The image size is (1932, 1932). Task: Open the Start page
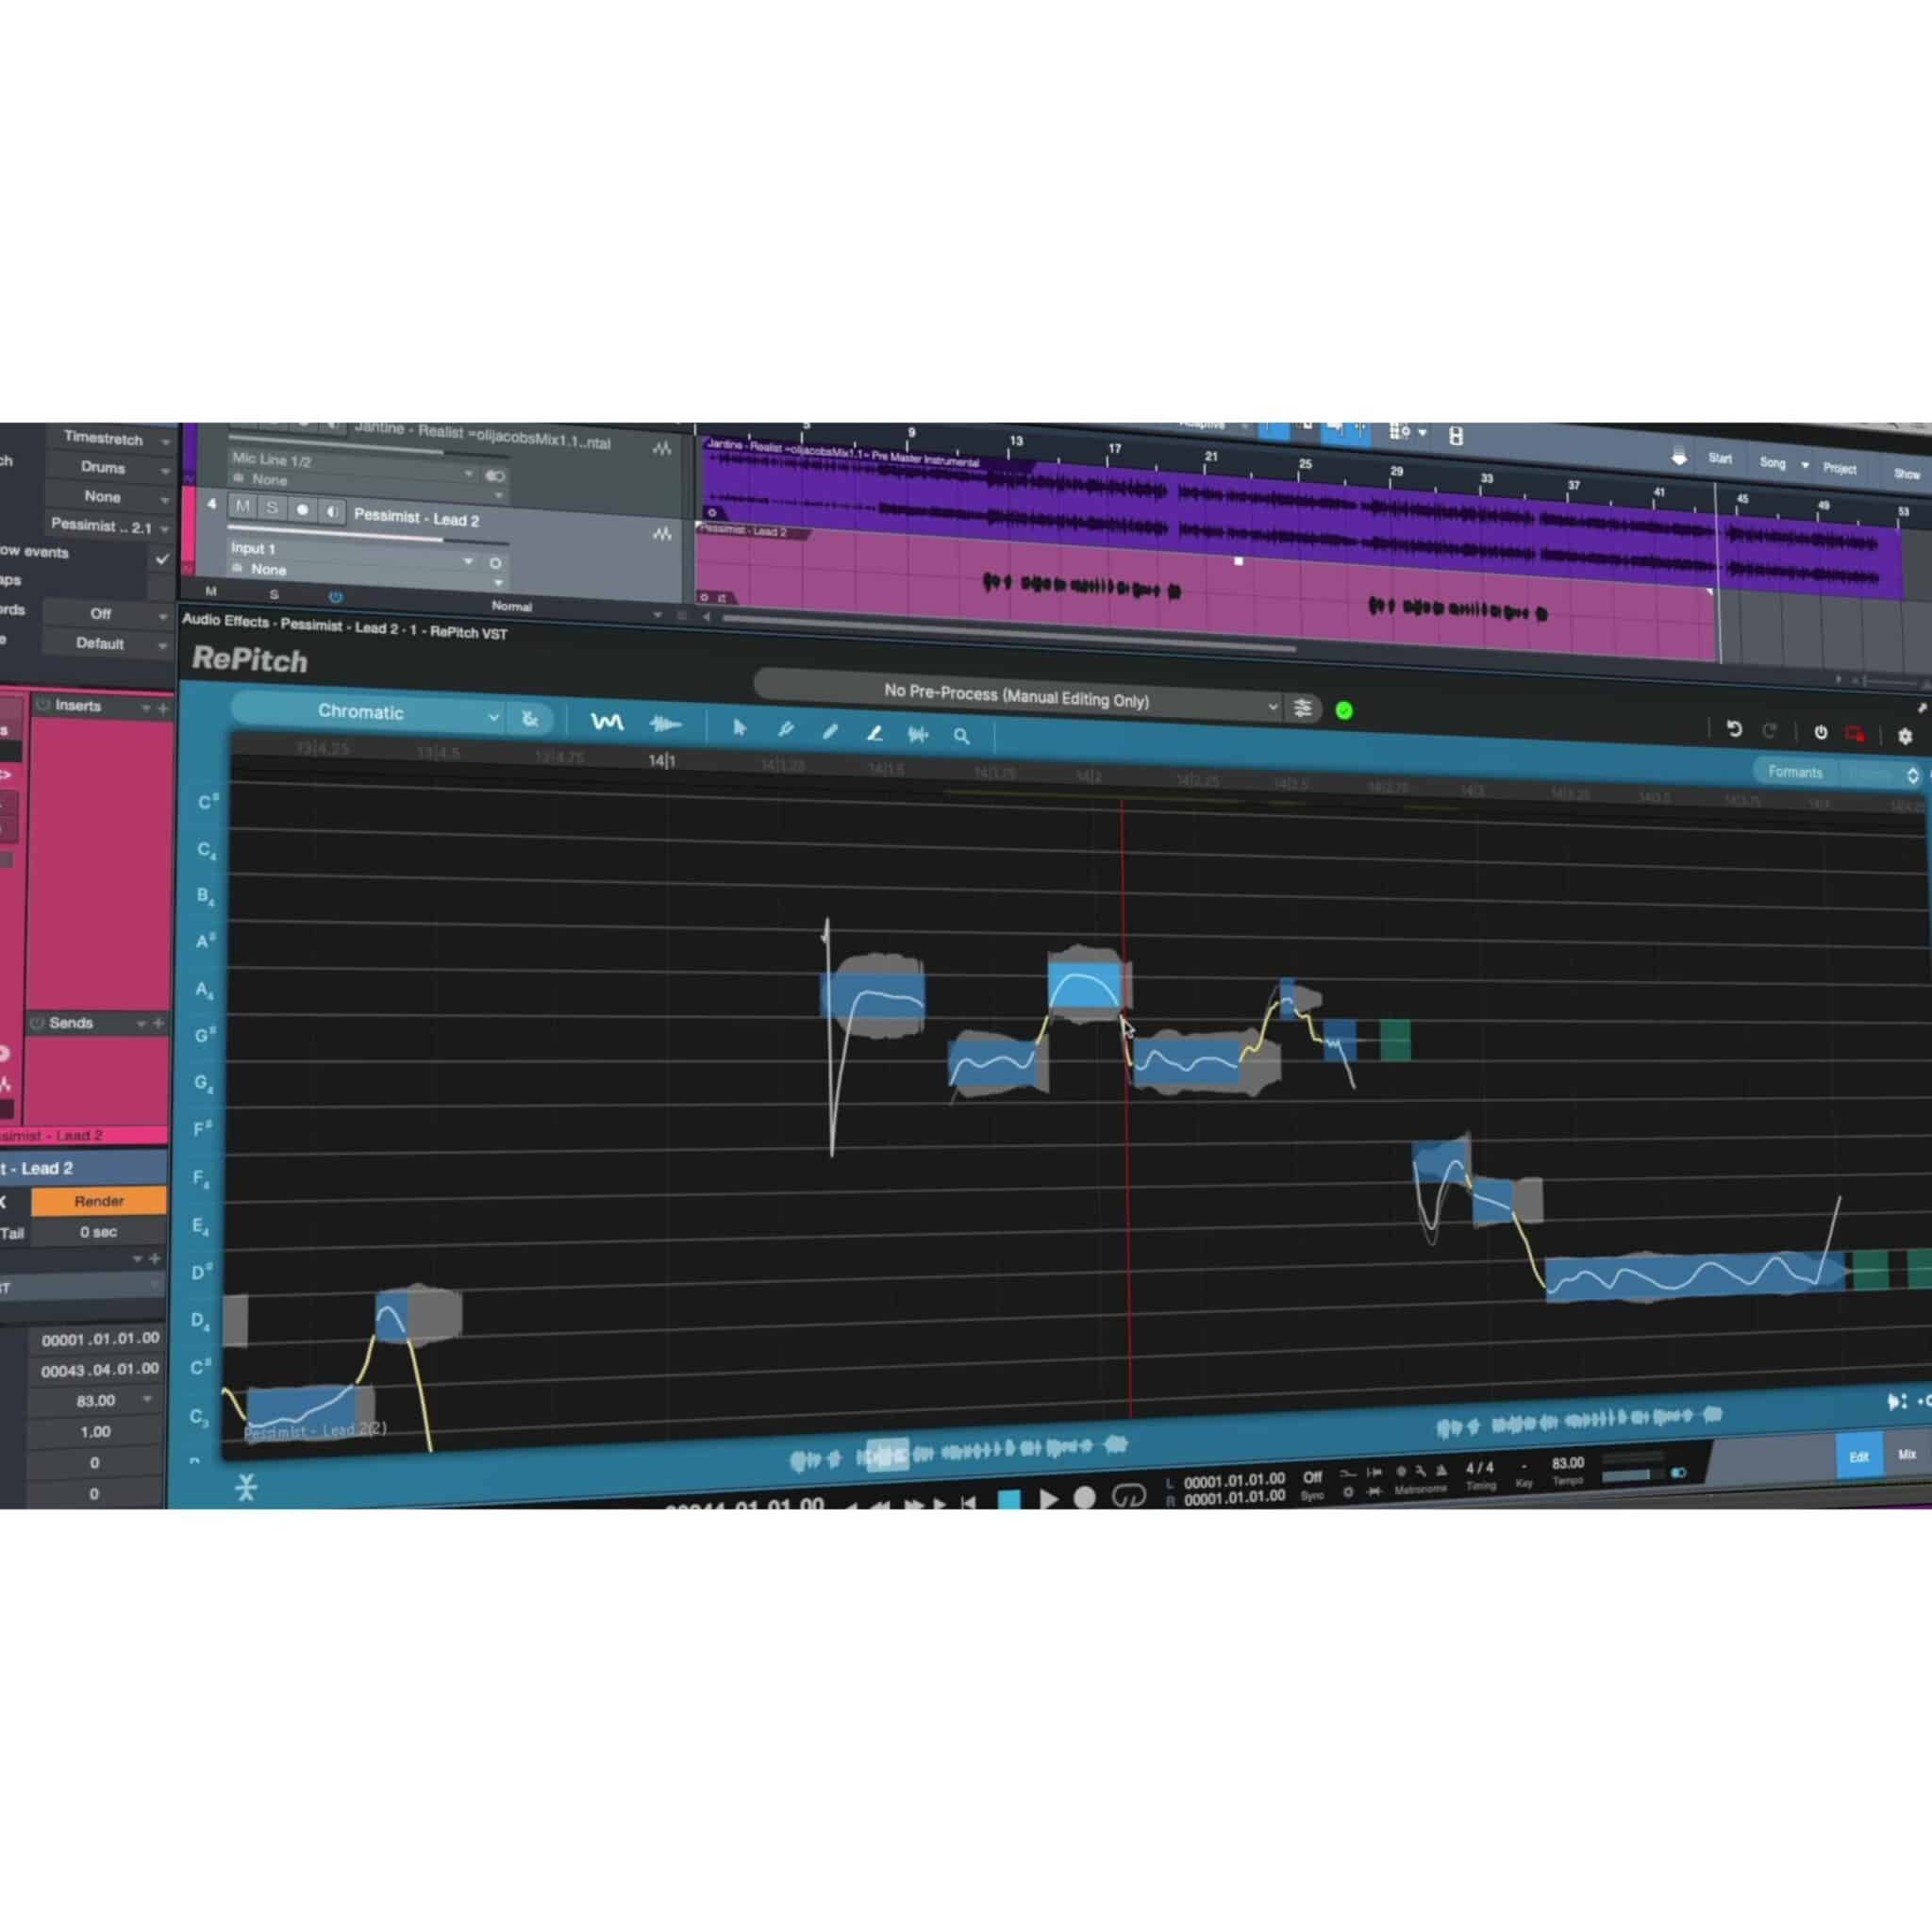pyautogui.click(x=1720, y=459)
